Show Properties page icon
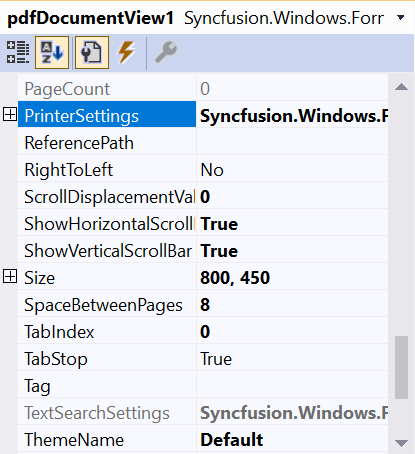Image resolution: width=415 pixels, height=454 pixels. coord(92,52)
